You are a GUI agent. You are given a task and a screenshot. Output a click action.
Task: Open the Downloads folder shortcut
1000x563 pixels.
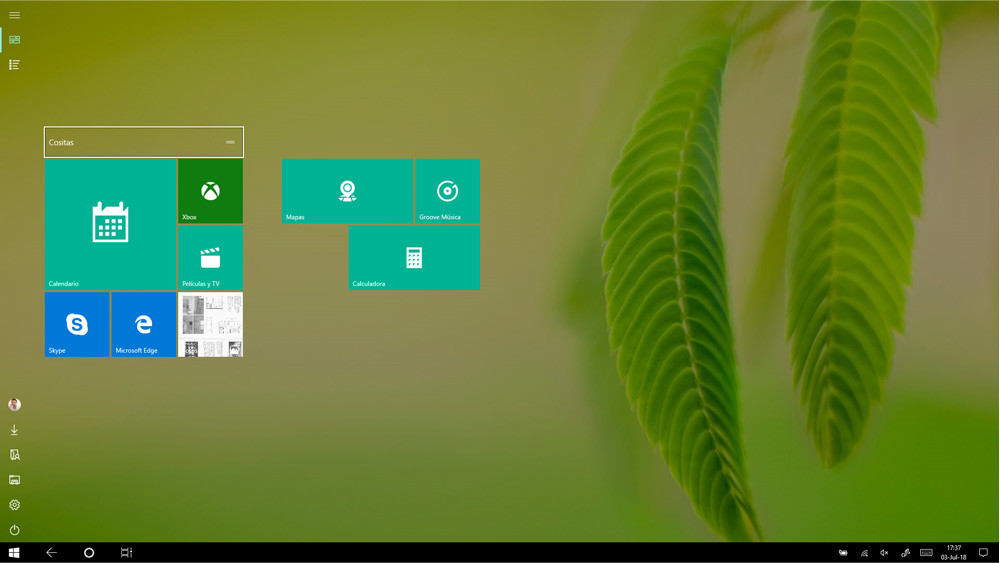pyautogui.click(x=14, y=430)
